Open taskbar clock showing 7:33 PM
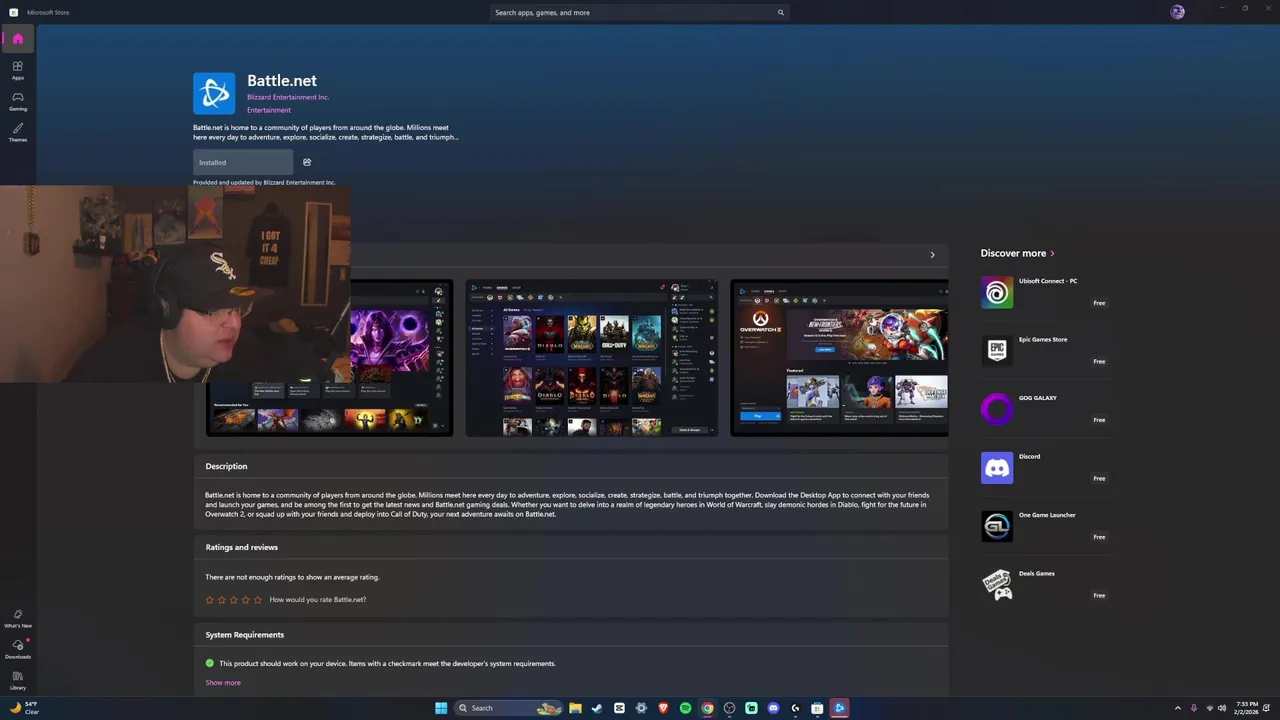Screen dimensions: 1280x720 click(1247, 708)
